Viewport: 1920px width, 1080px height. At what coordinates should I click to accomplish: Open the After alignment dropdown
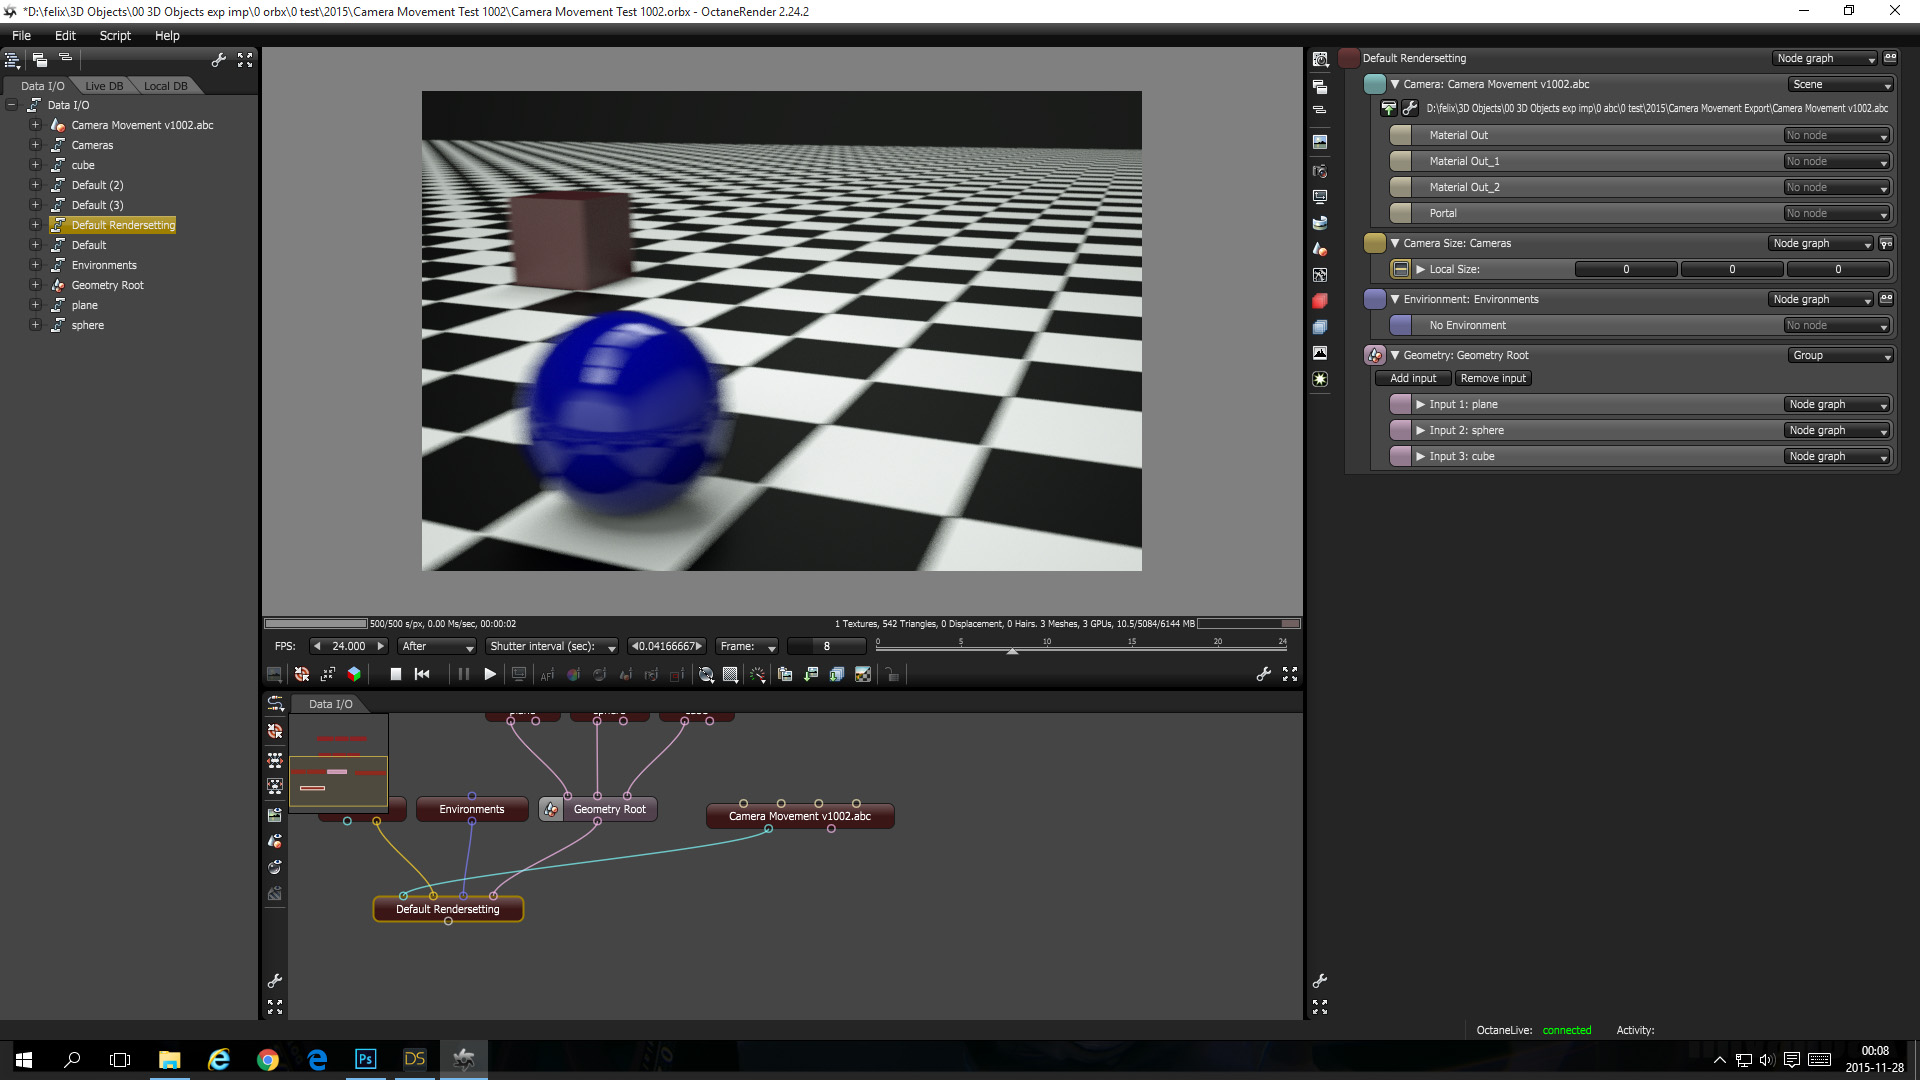(437, 647)
